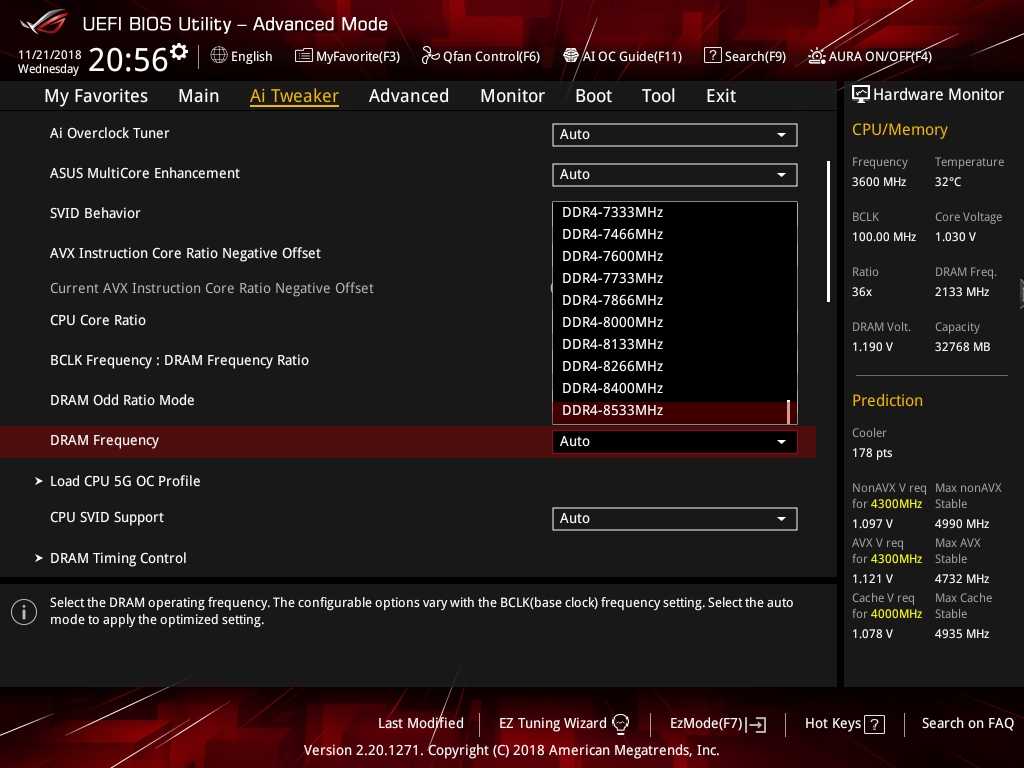The height and width of the screenshot is (768, 1024).
Task: Expand the DRAM Timing Control submenu
Action: coord(118,558)
